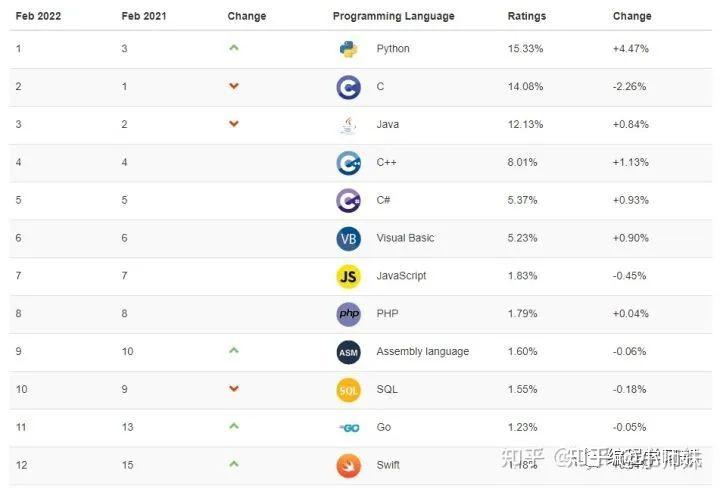This screenshot has width=720, height=489.
Task: Select the Programming Language column header
Action: pyautogui.click(x=393, y=16)
